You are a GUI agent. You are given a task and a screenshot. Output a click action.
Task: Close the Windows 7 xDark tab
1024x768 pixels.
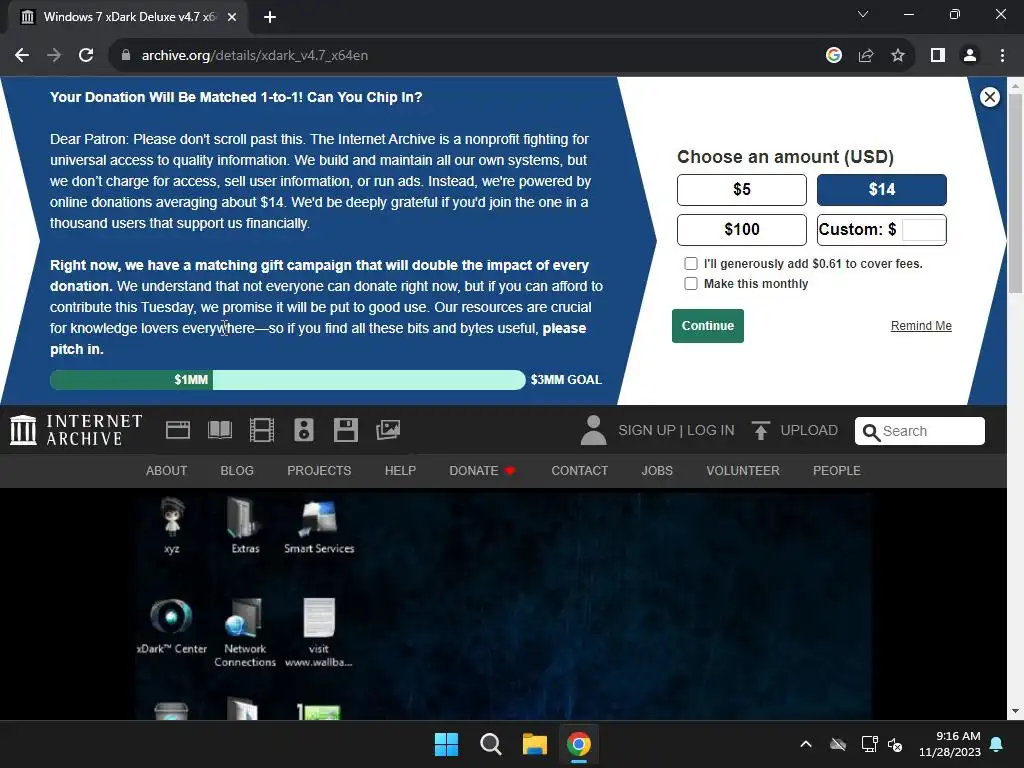[232, 17]
